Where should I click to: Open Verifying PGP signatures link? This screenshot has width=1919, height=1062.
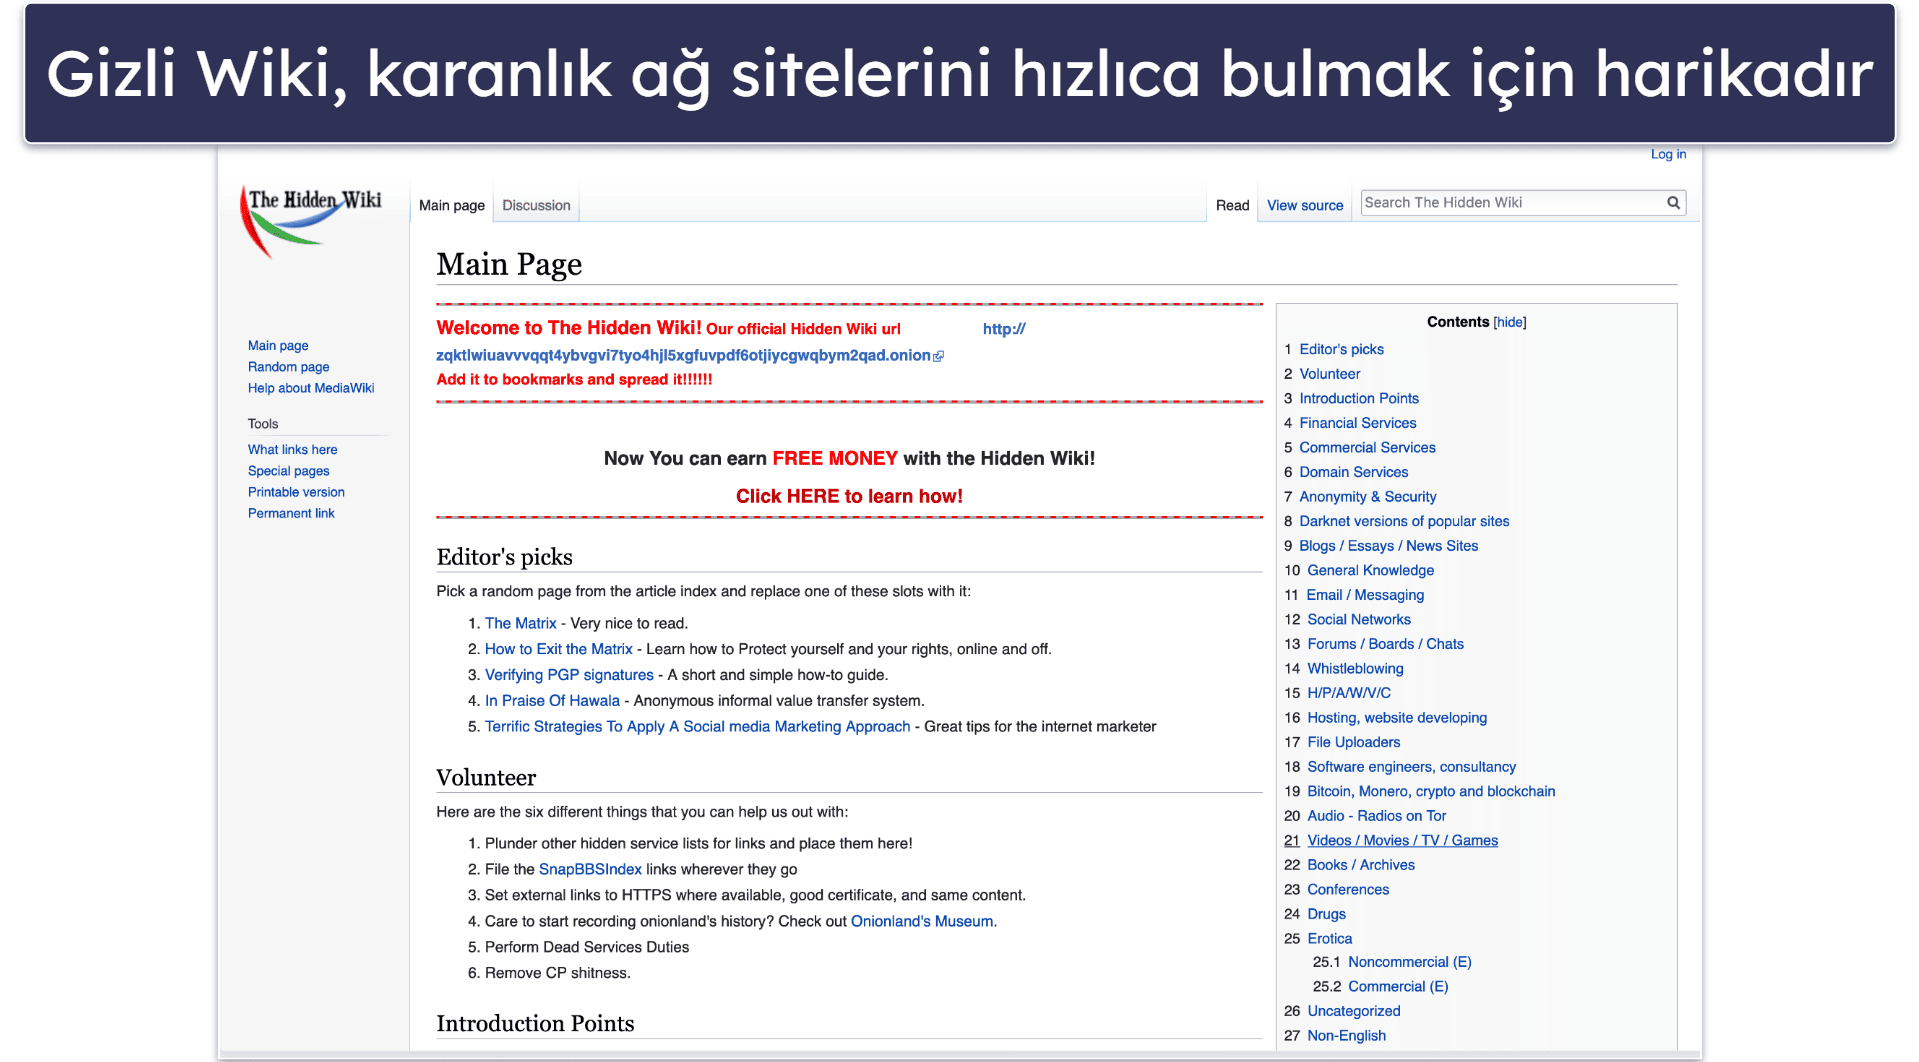coord(569,675)
